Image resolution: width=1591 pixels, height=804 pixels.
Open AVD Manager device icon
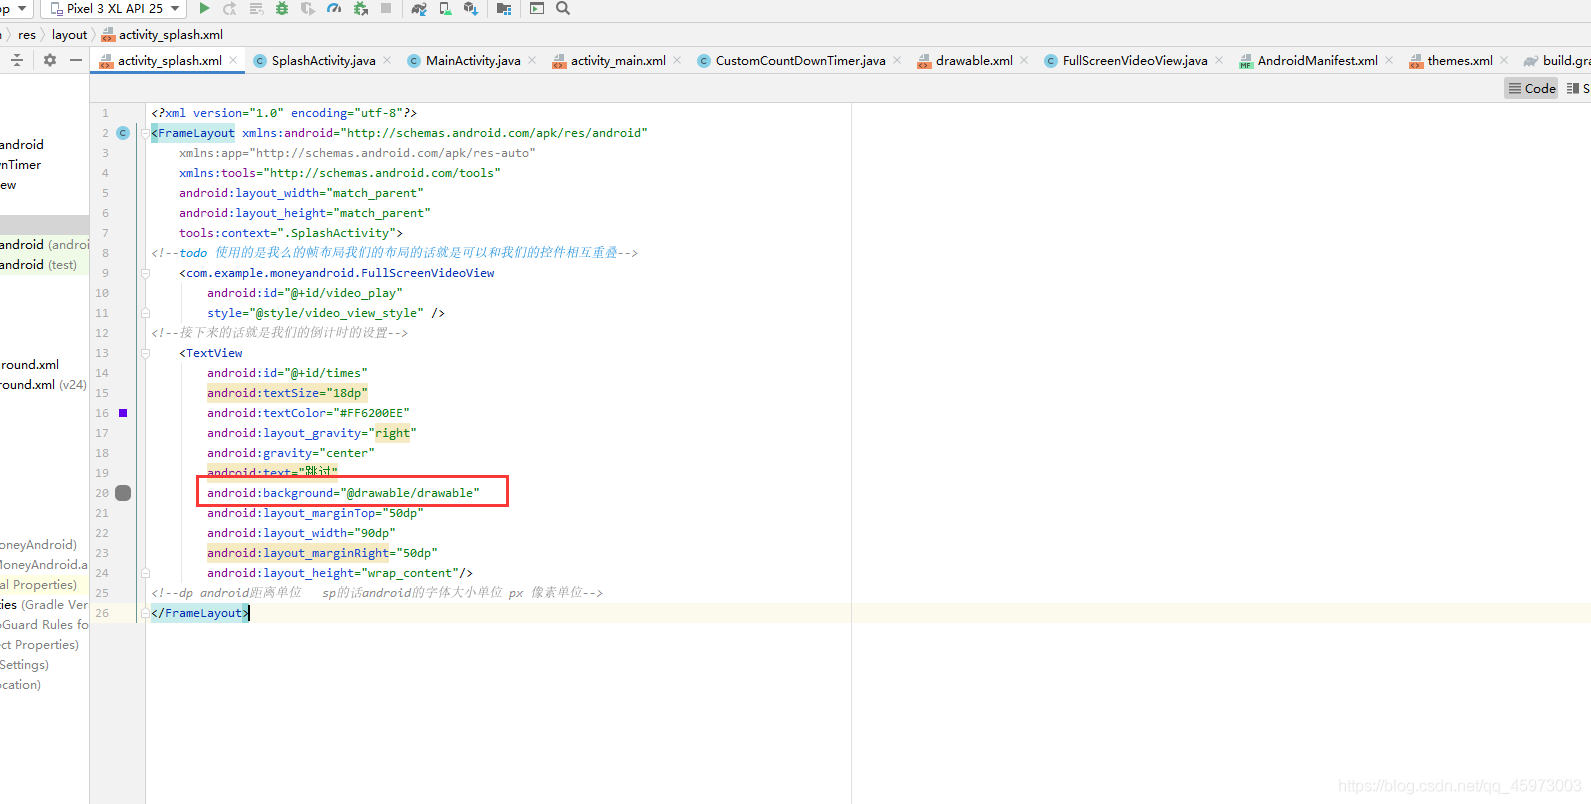(x=445, y=8)
